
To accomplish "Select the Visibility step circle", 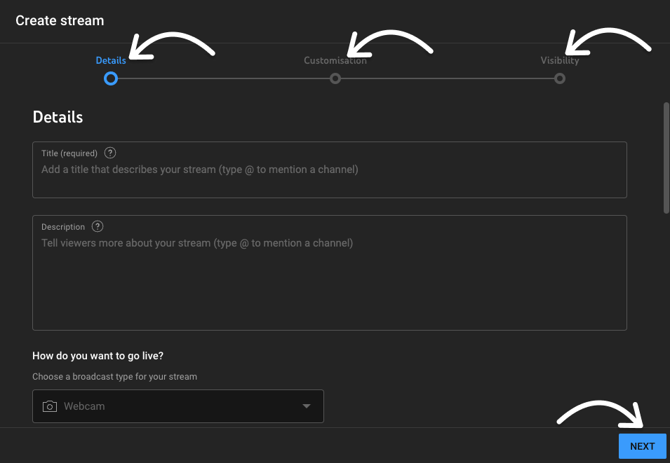I will [559, 79].
